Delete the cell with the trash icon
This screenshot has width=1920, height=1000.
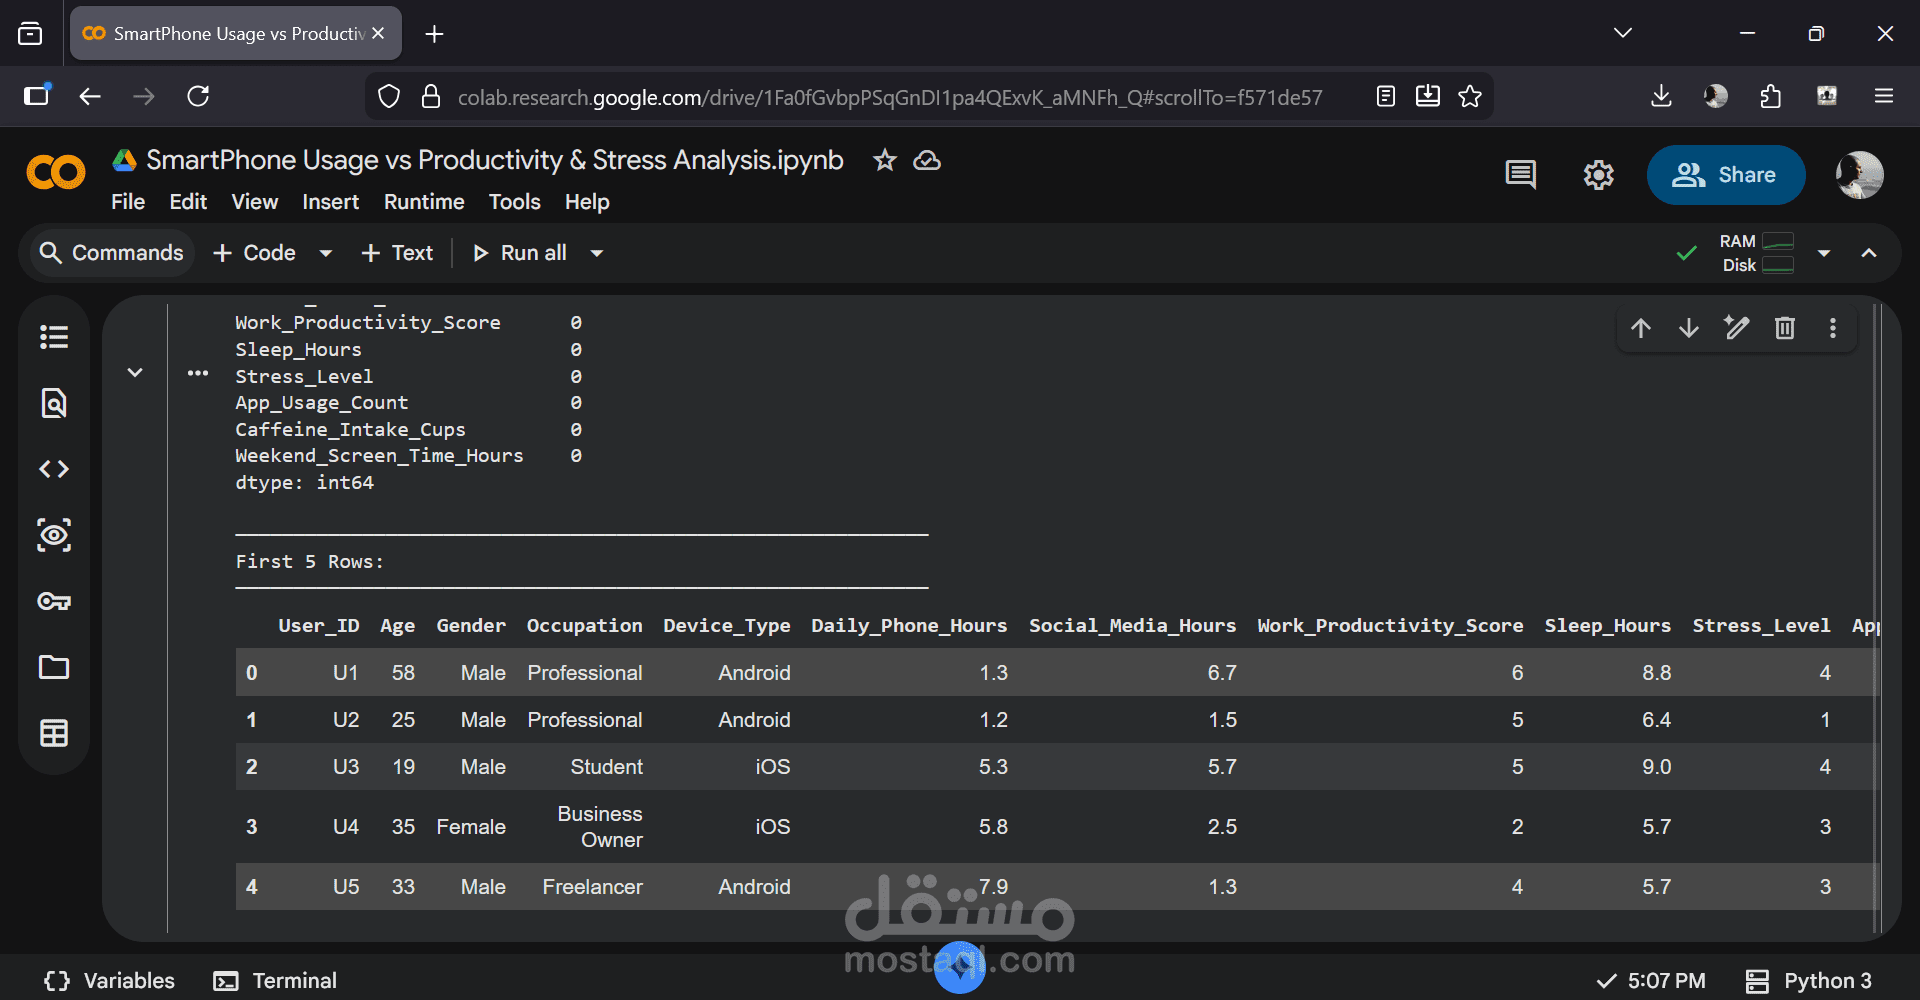1785,328
